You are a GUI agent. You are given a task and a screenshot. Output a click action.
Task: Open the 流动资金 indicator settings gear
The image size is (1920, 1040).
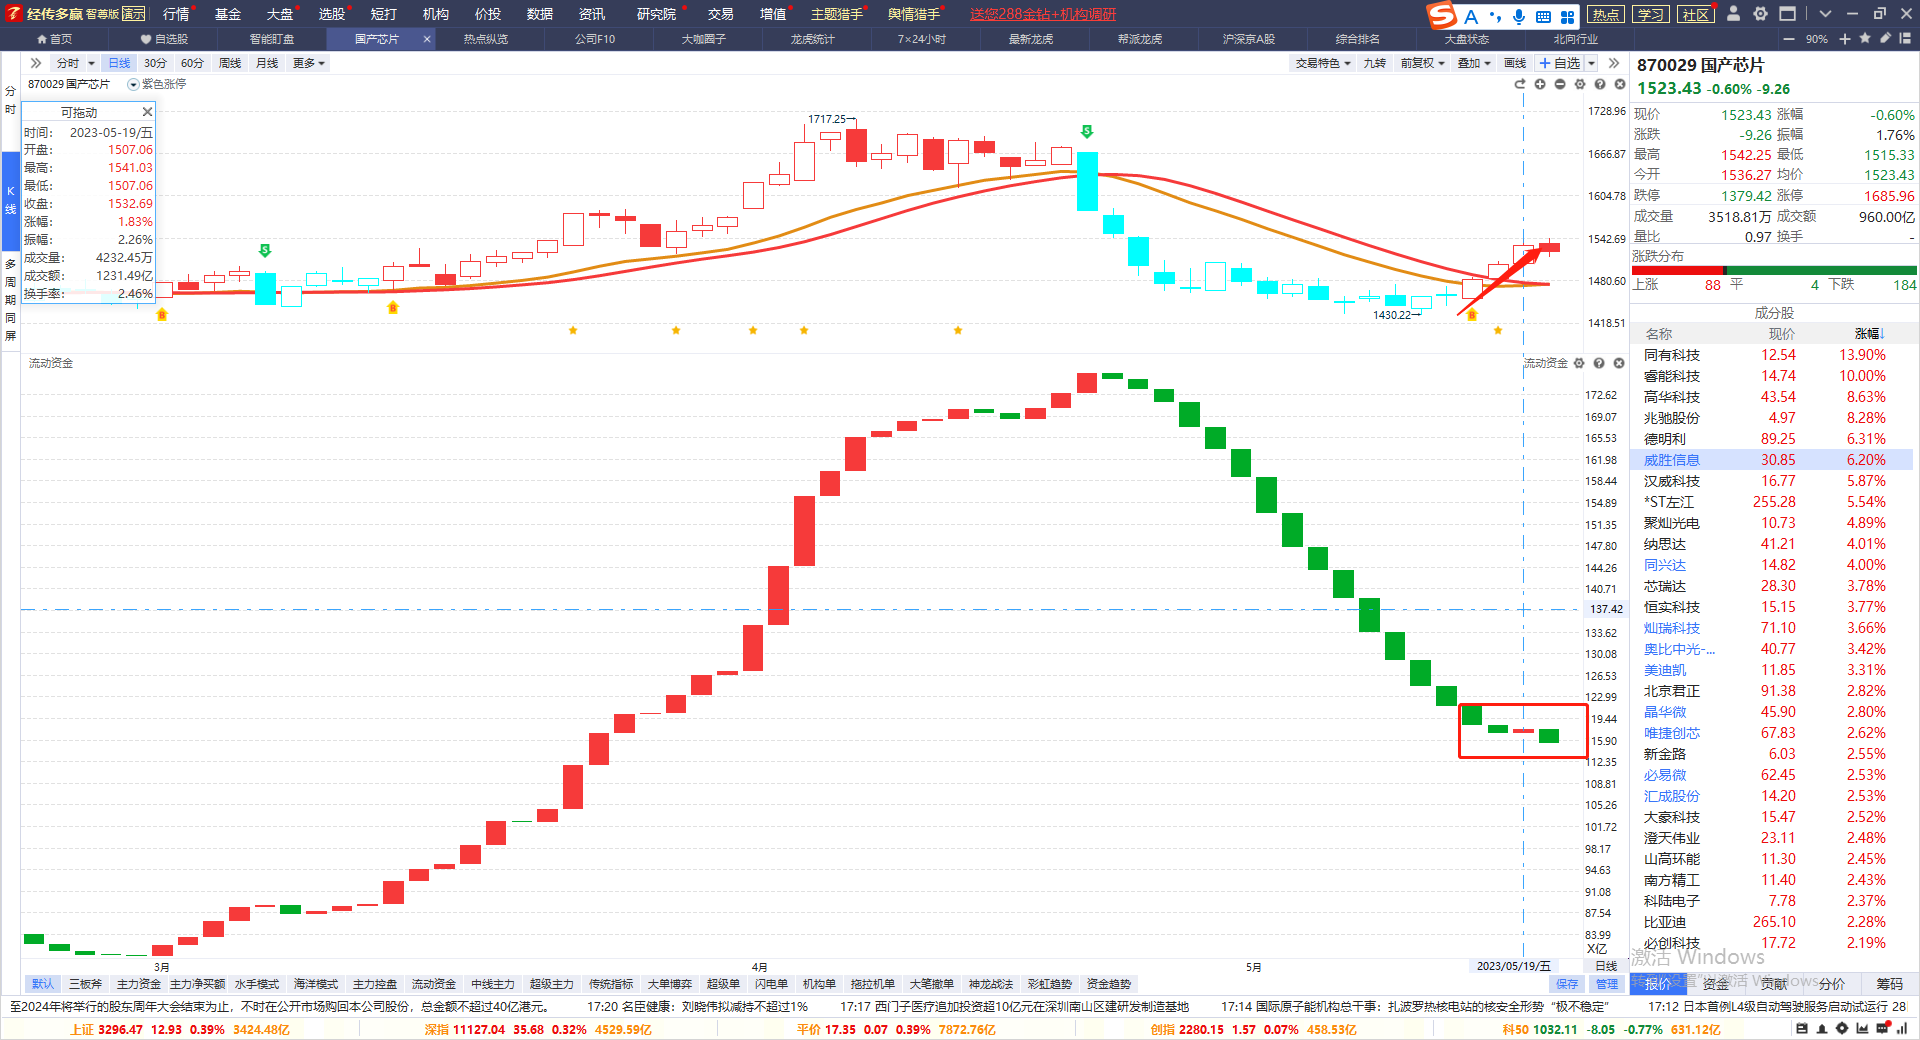click(1579, 363)
